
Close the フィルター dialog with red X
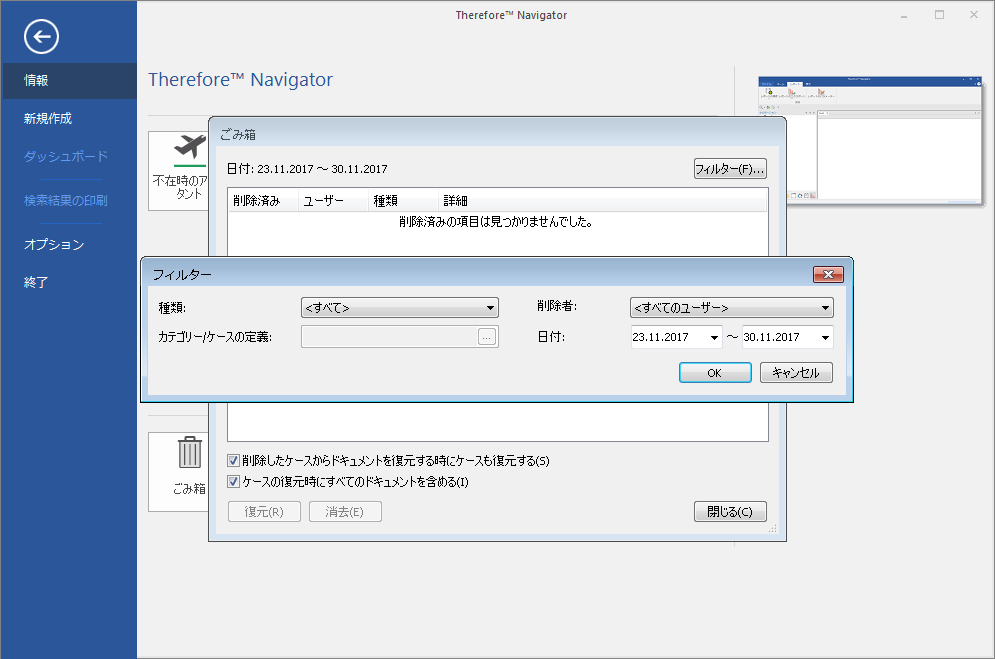pos(828,274)
